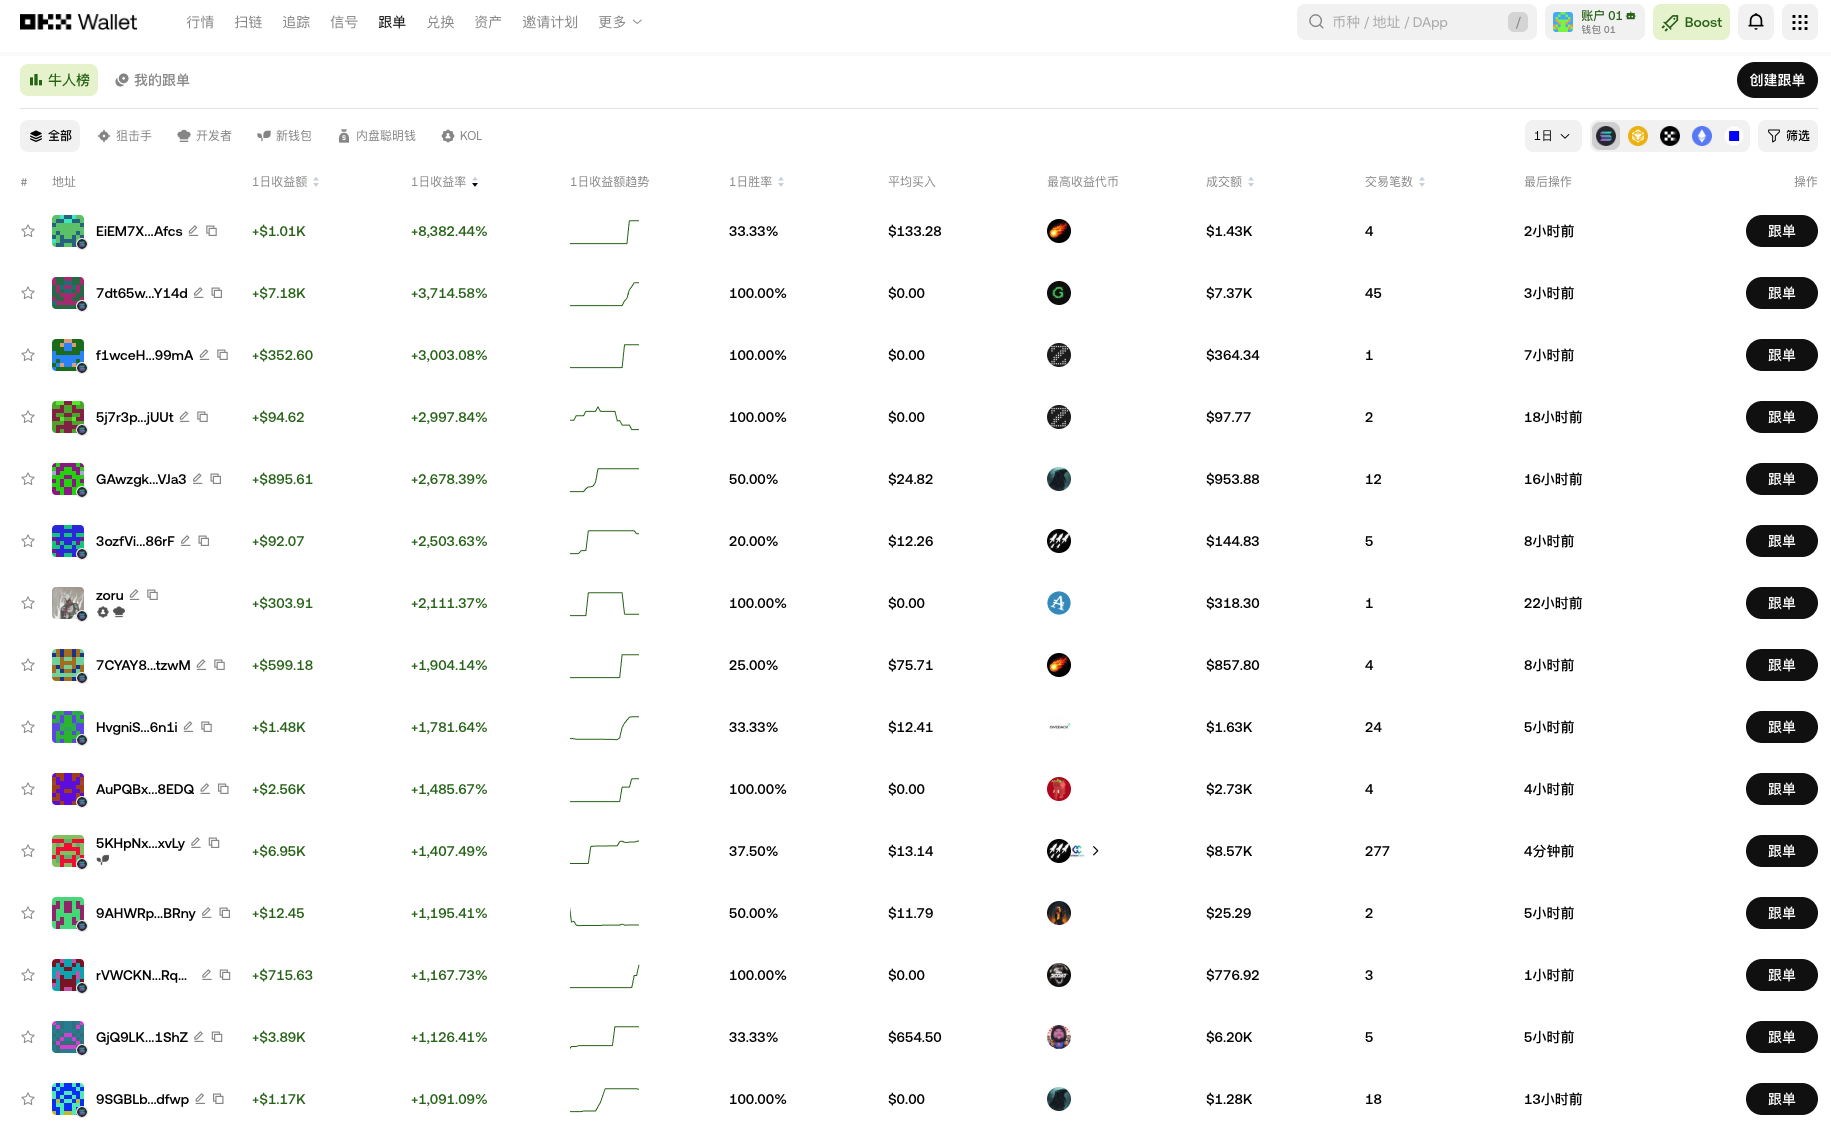Select the Ethereum chain icon
Image resolution: width=1831 pixels, height=1127 pixels.
click(1702, 136)
